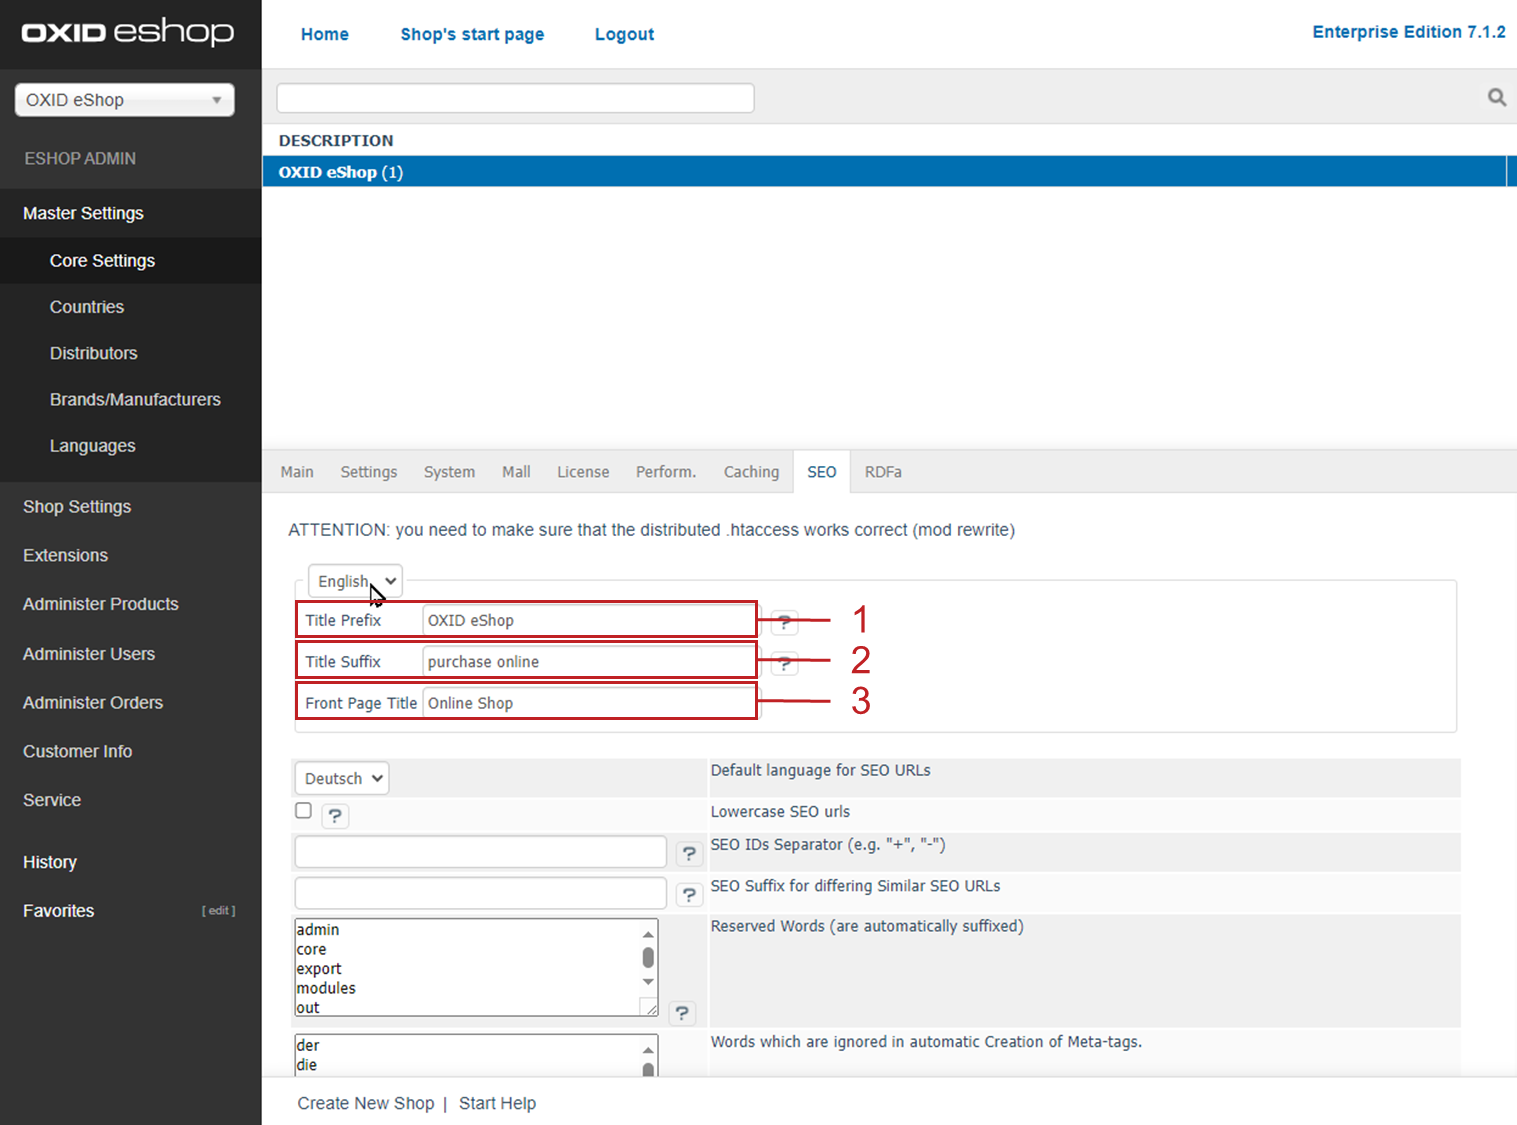Screen dimensions: 1517x1125
Task: Click the edit link beside Favorites
Action: (218, 911)
